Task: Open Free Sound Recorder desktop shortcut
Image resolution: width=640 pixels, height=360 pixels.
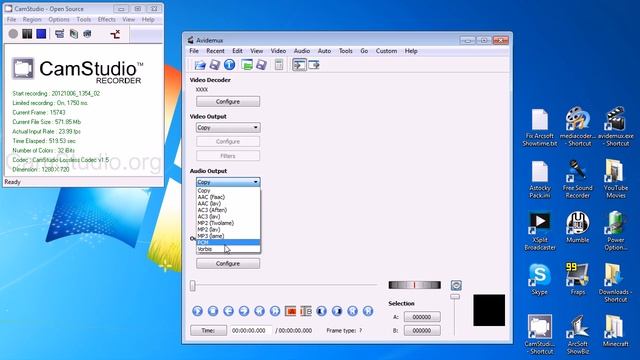Action: pyautogui.click(x=578, y=179)
